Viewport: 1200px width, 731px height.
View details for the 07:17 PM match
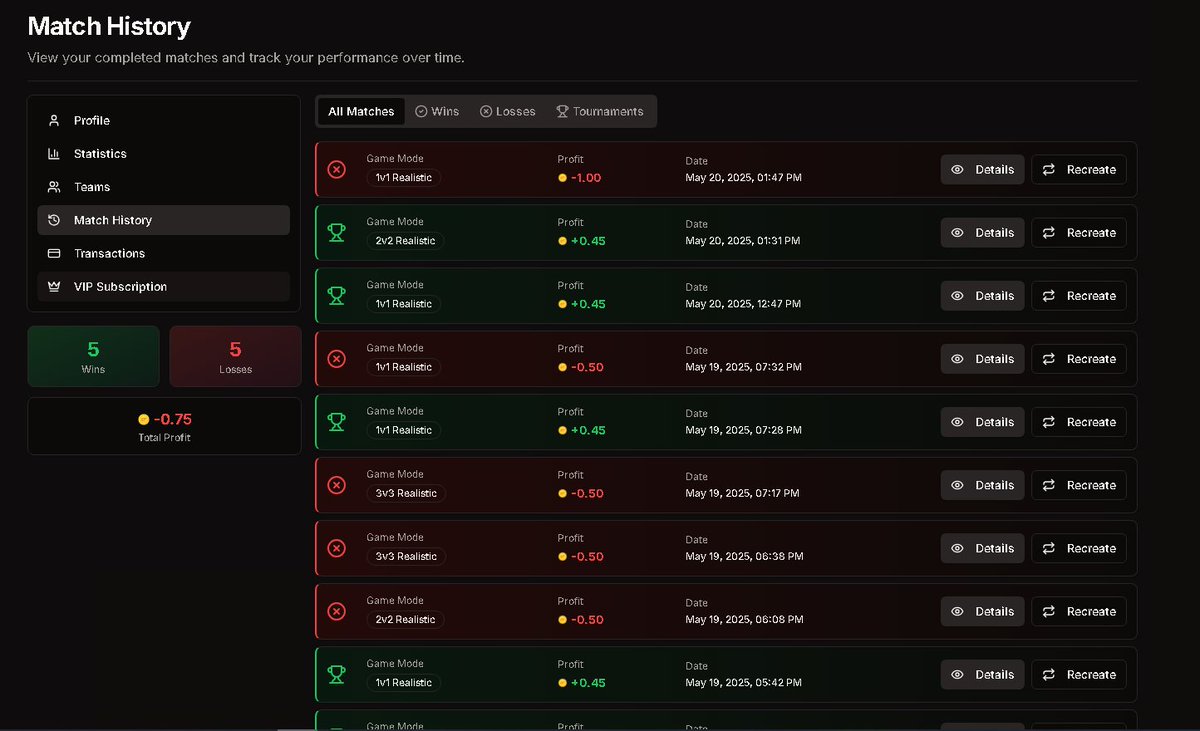tap(982, 485)
